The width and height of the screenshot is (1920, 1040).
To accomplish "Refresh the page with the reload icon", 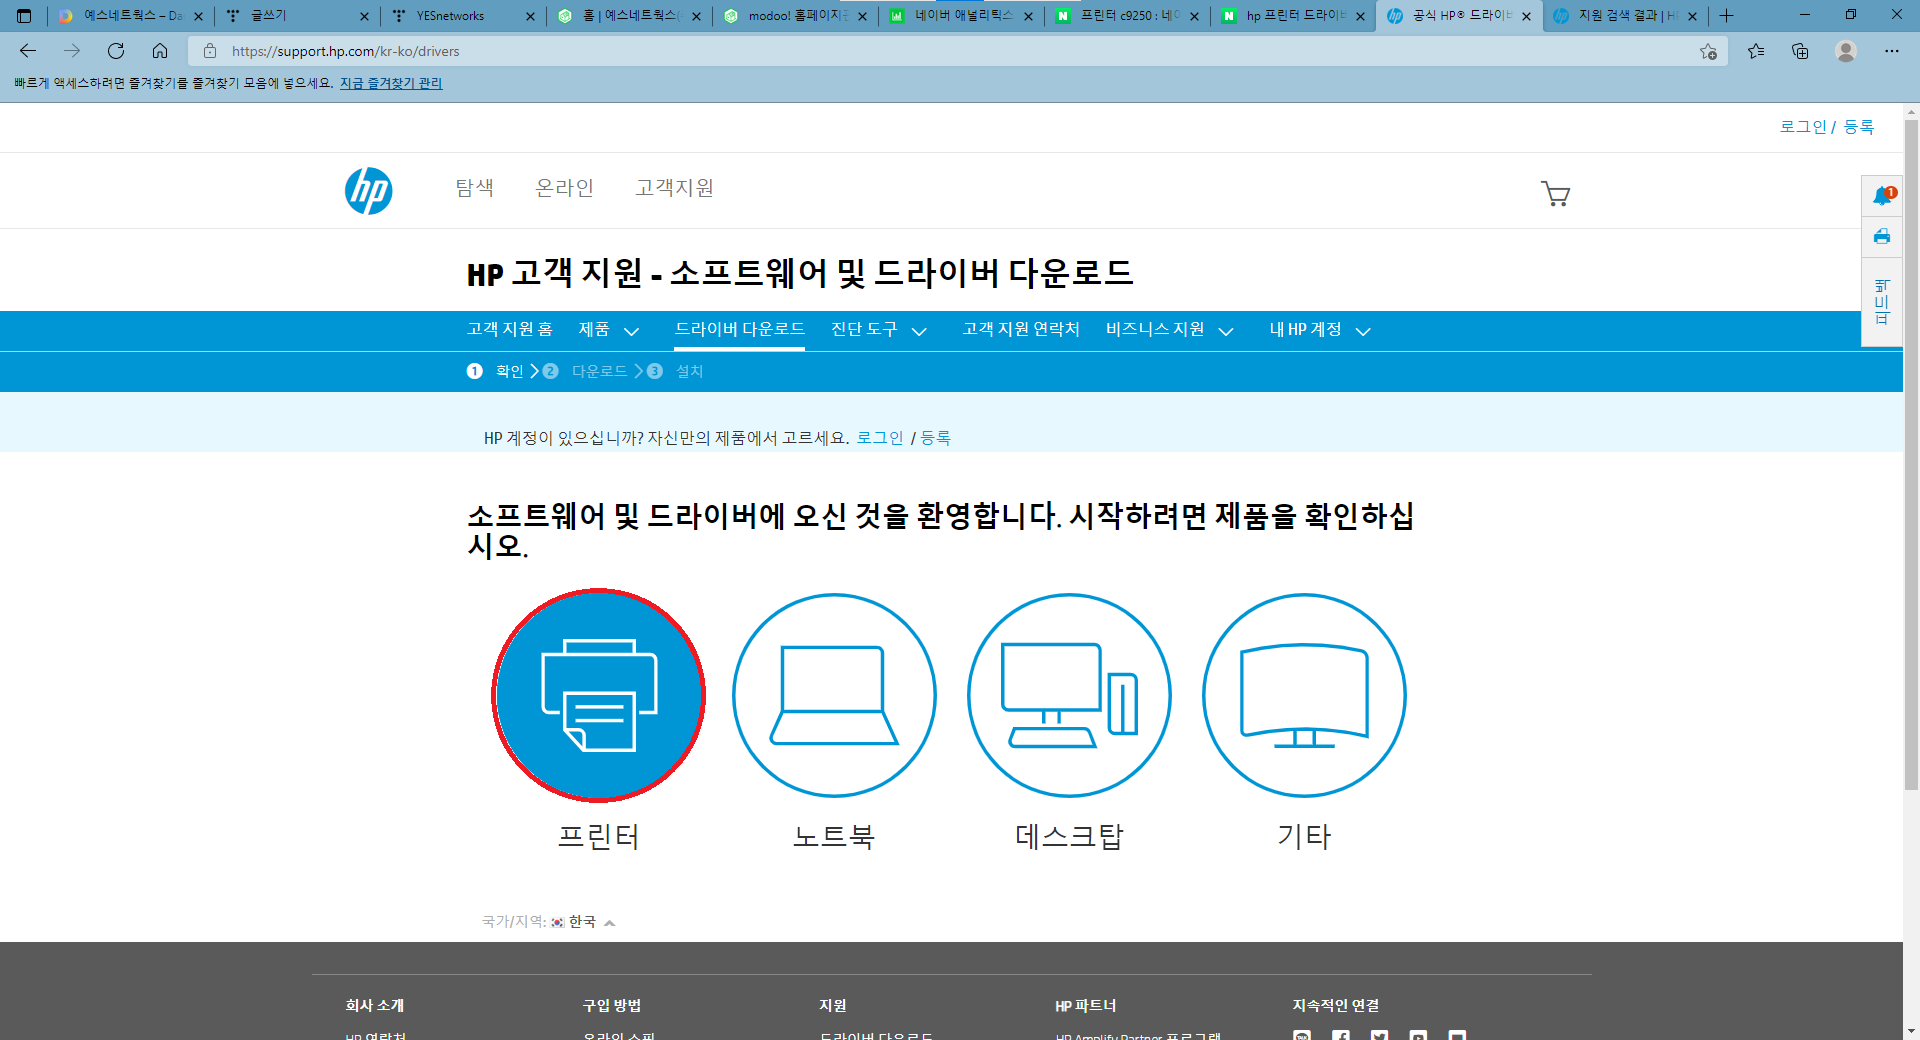I will 116,51.
